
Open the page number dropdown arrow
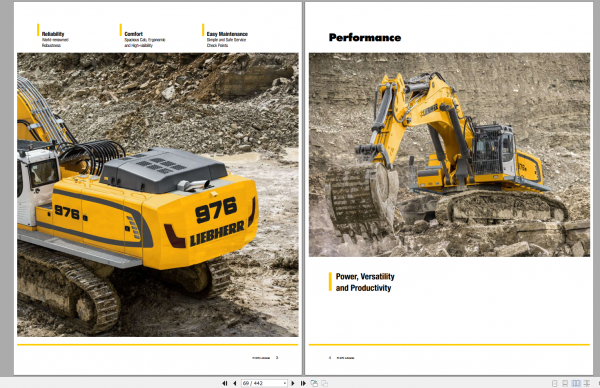(x=285, y=383)
